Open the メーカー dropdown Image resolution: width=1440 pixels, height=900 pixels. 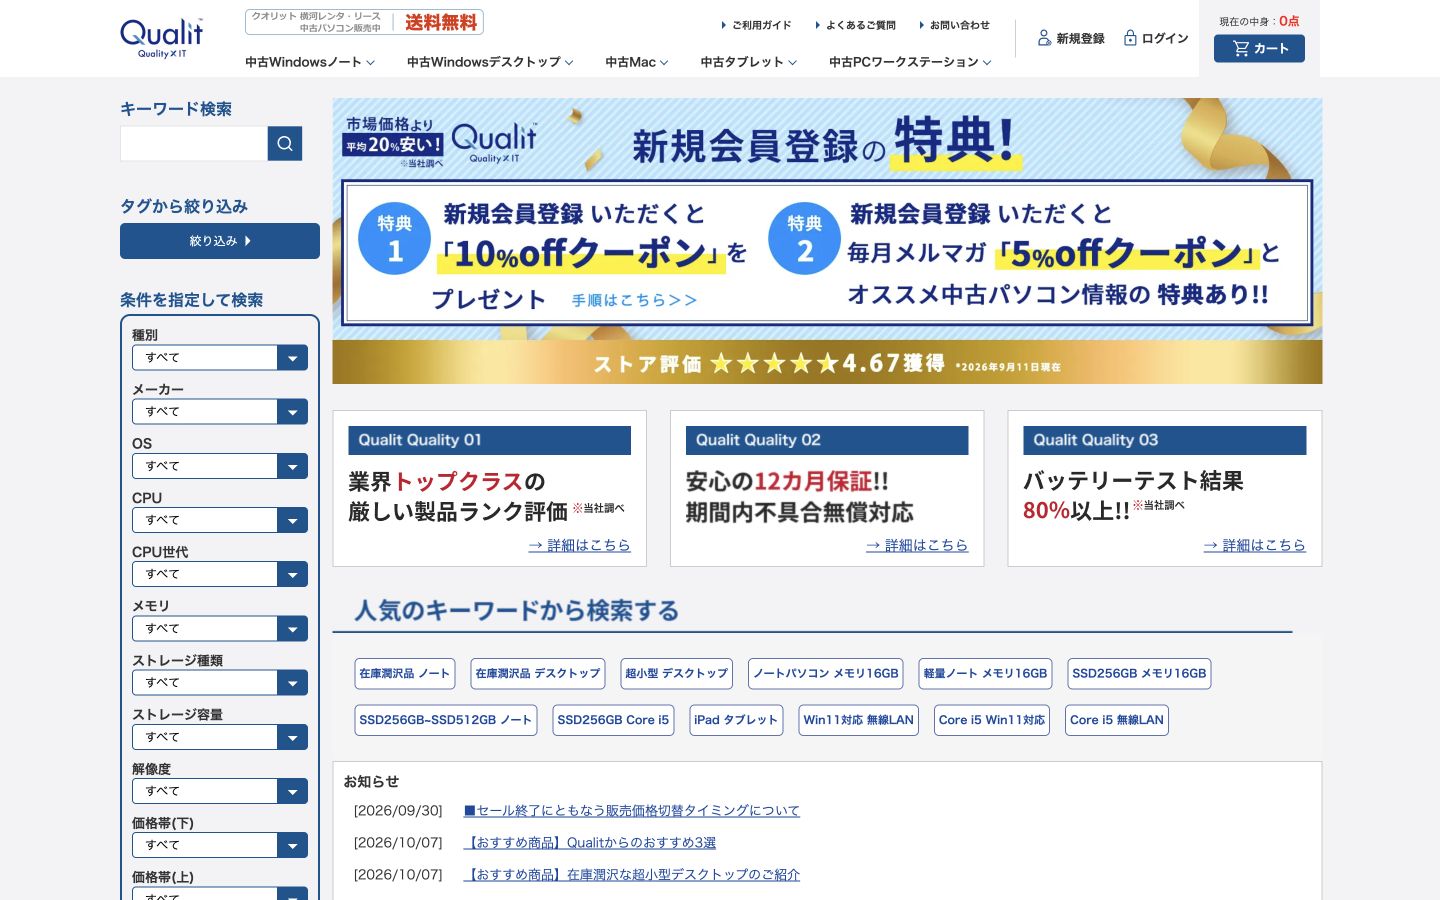(x=220, y=411)
